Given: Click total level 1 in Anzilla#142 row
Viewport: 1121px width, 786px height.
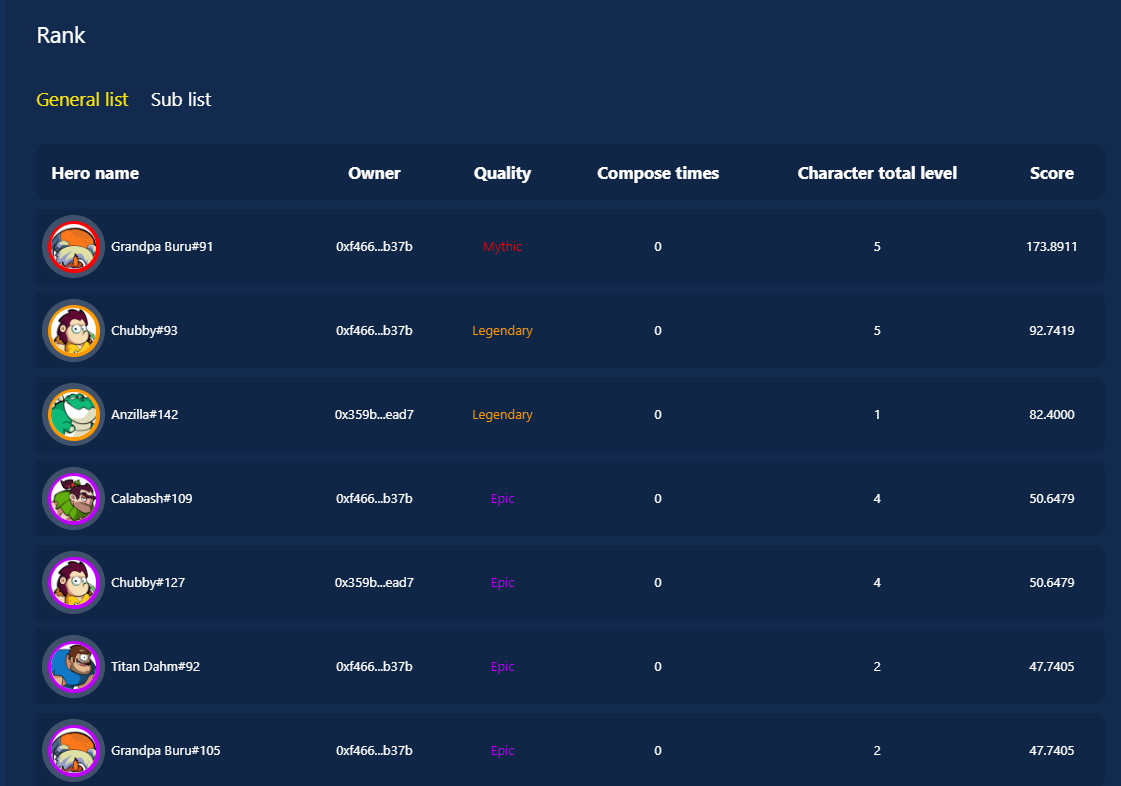Looking at the screenshot, I should pyautogui.click(x=877, y=415).
